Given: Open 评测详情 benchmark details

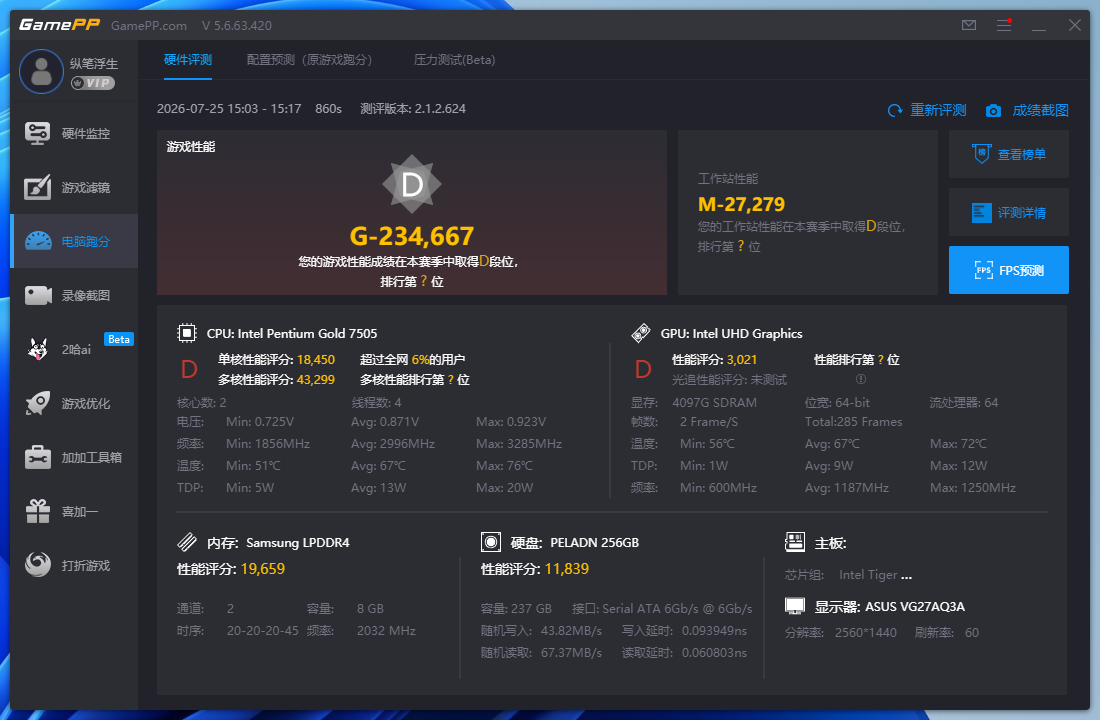Looking at the screenshot, I should (1009, 212).
